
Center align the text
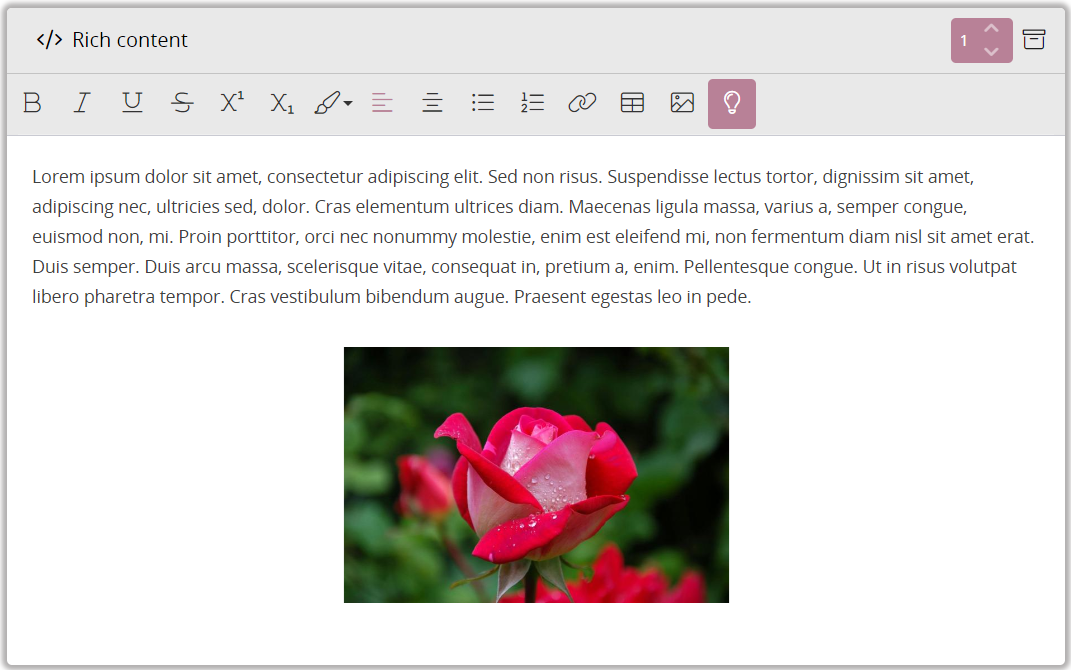point(432,103)
